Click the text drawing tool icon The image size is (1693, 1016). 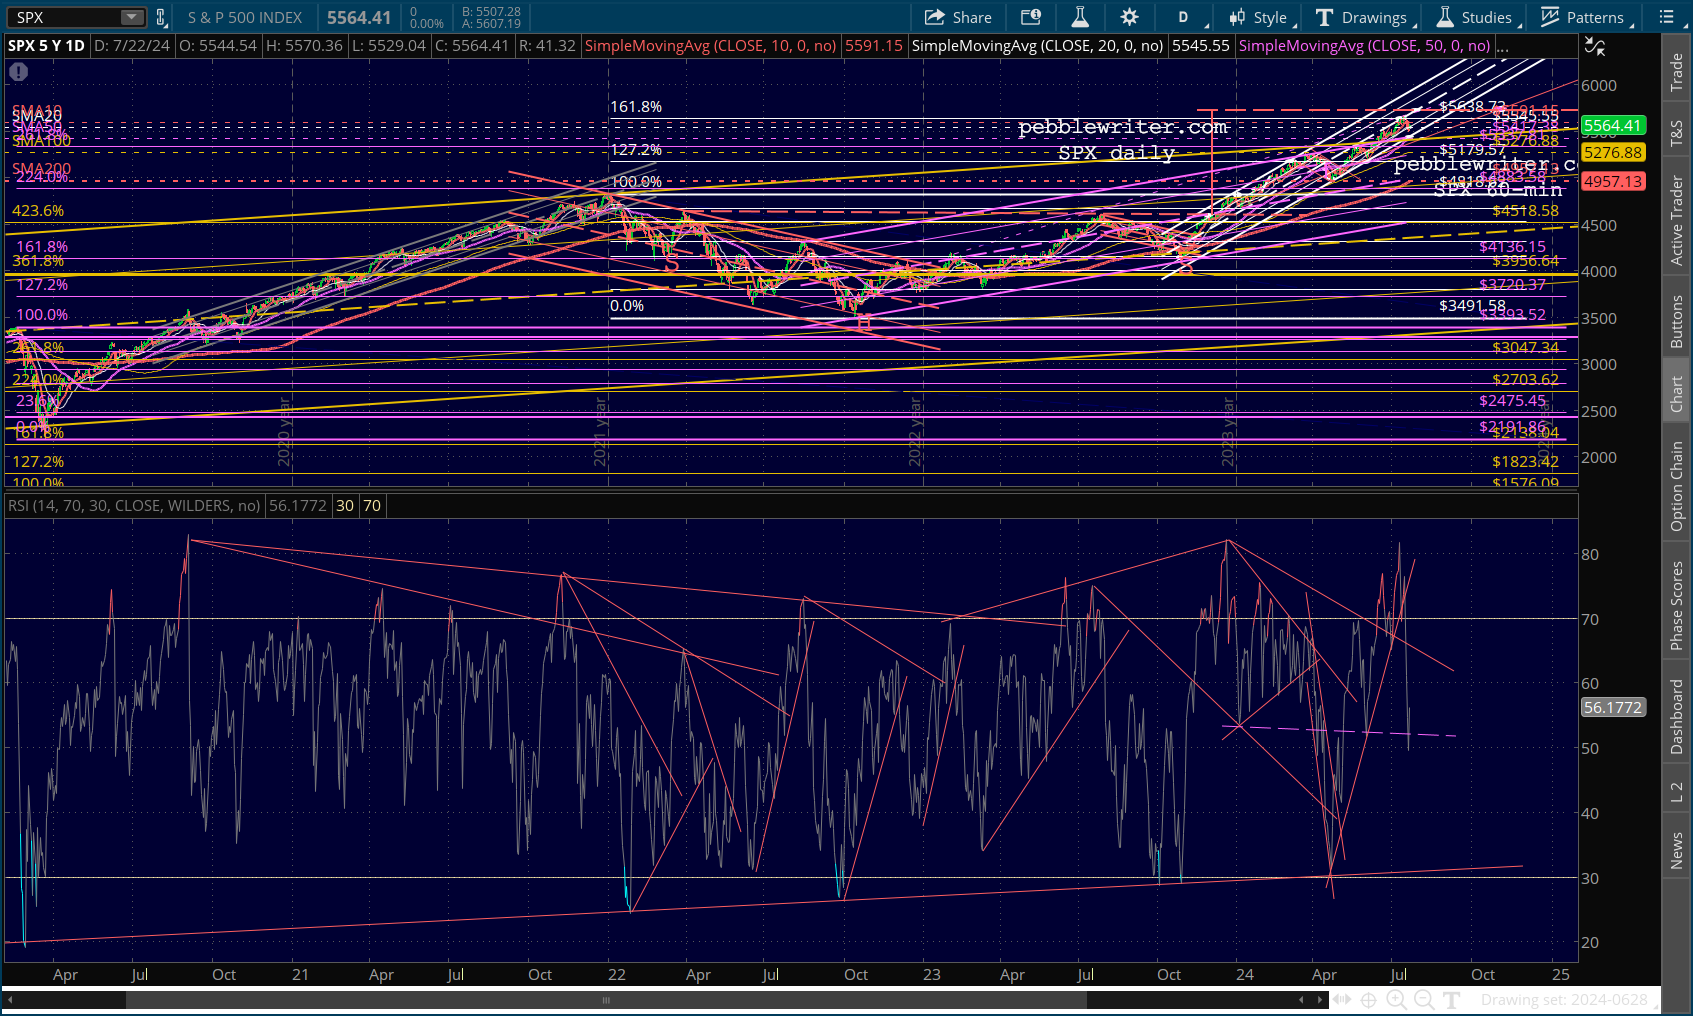(x=1452, y=999)
